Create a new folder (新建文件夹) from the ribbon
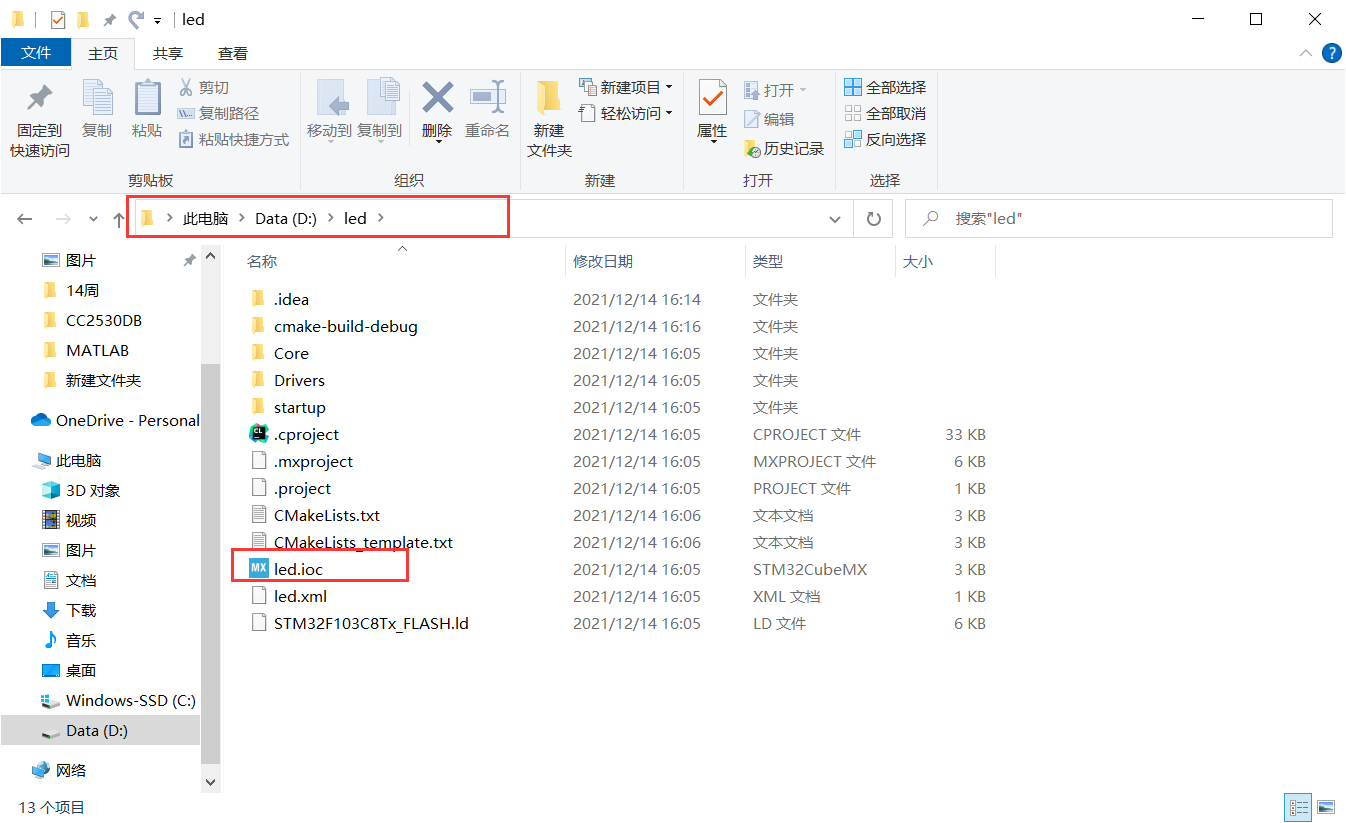Image resolution: width=1346 pixels, height=823 pixels. (549, 118)
